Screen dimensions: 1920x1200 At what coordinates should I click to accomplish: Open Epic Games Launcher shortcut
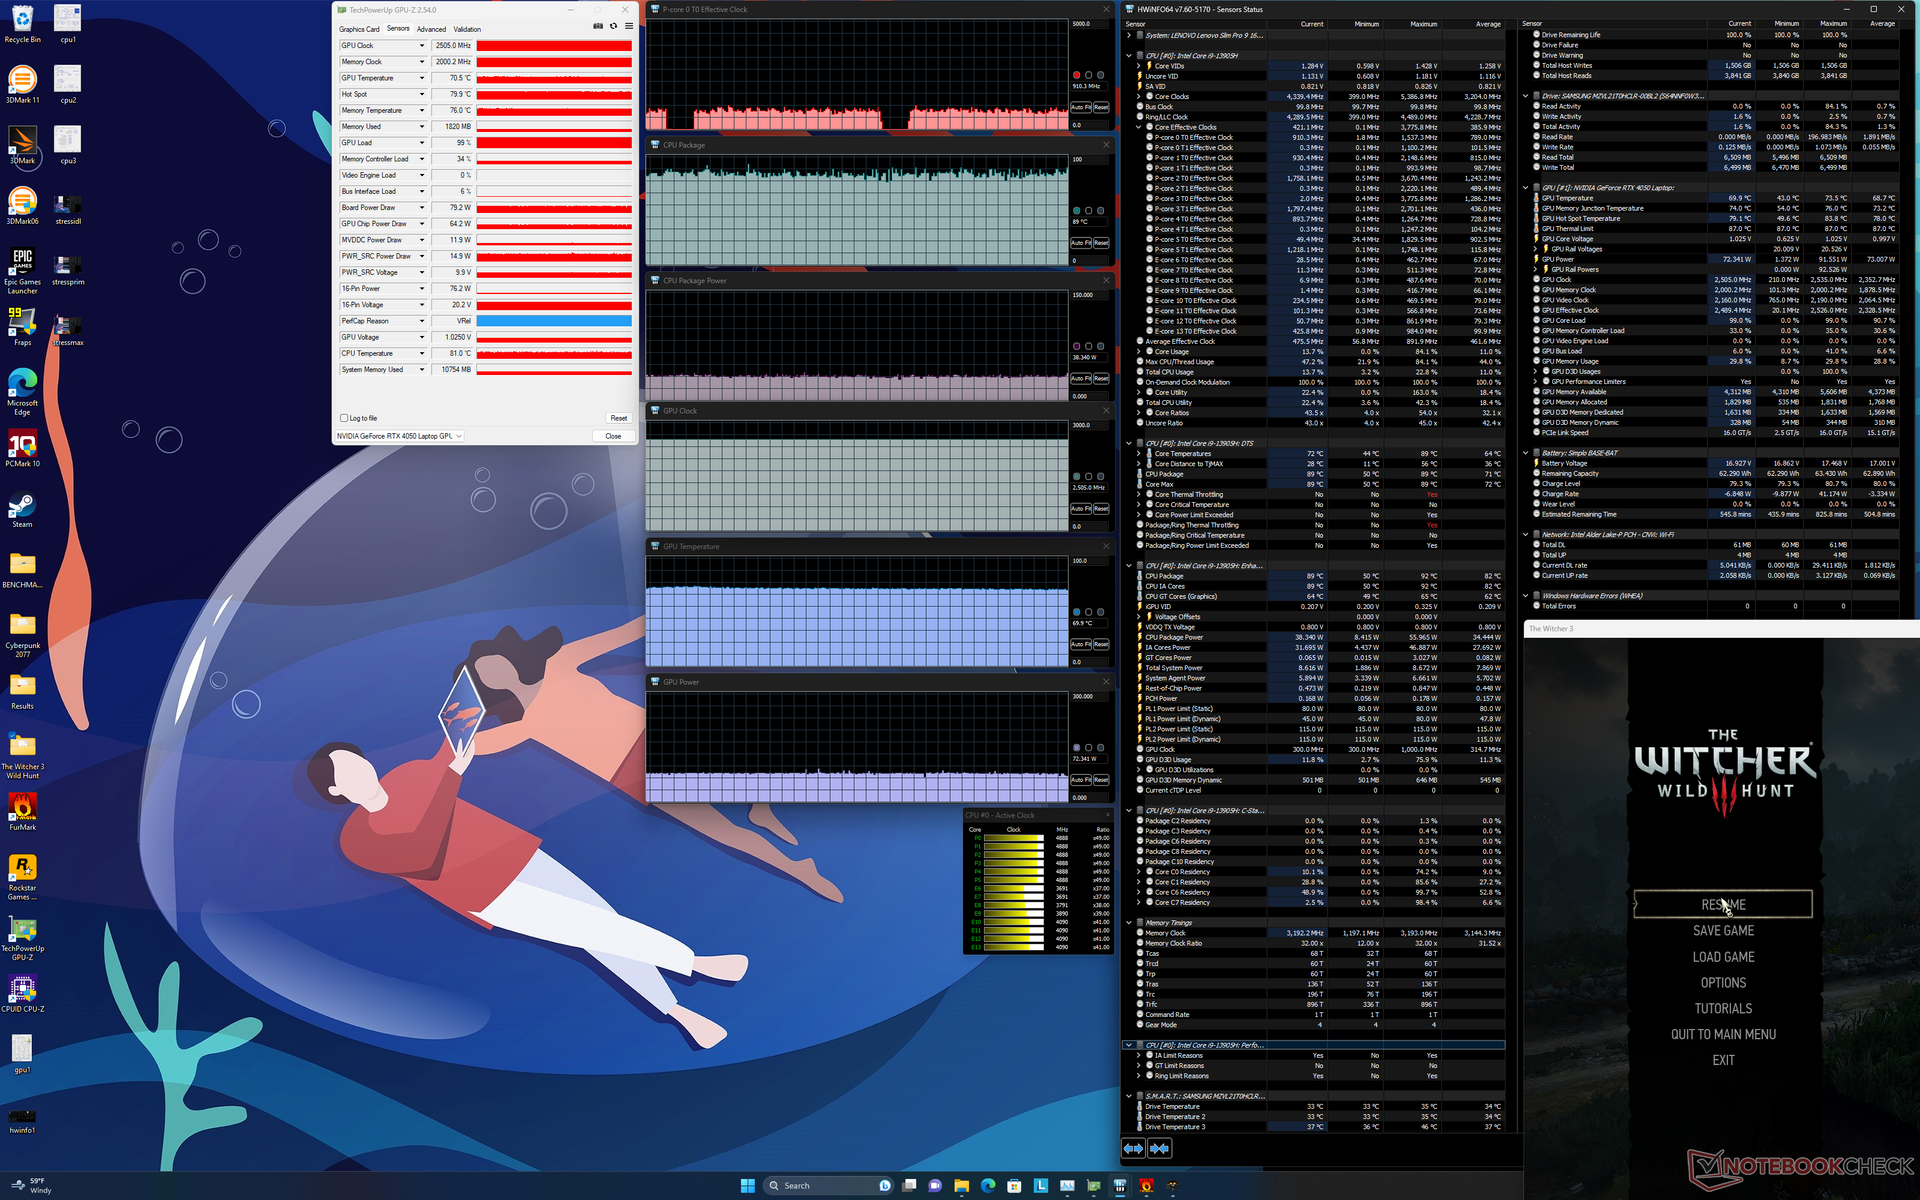coord(22,271)
